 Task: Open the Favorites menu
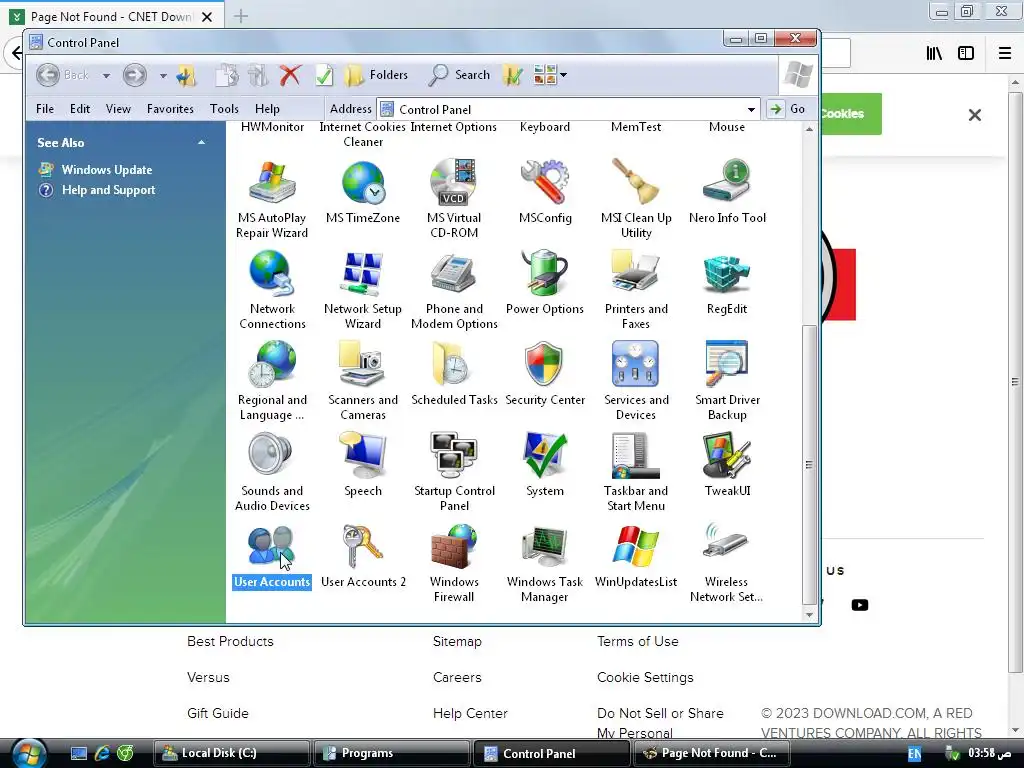pos(170,109)
